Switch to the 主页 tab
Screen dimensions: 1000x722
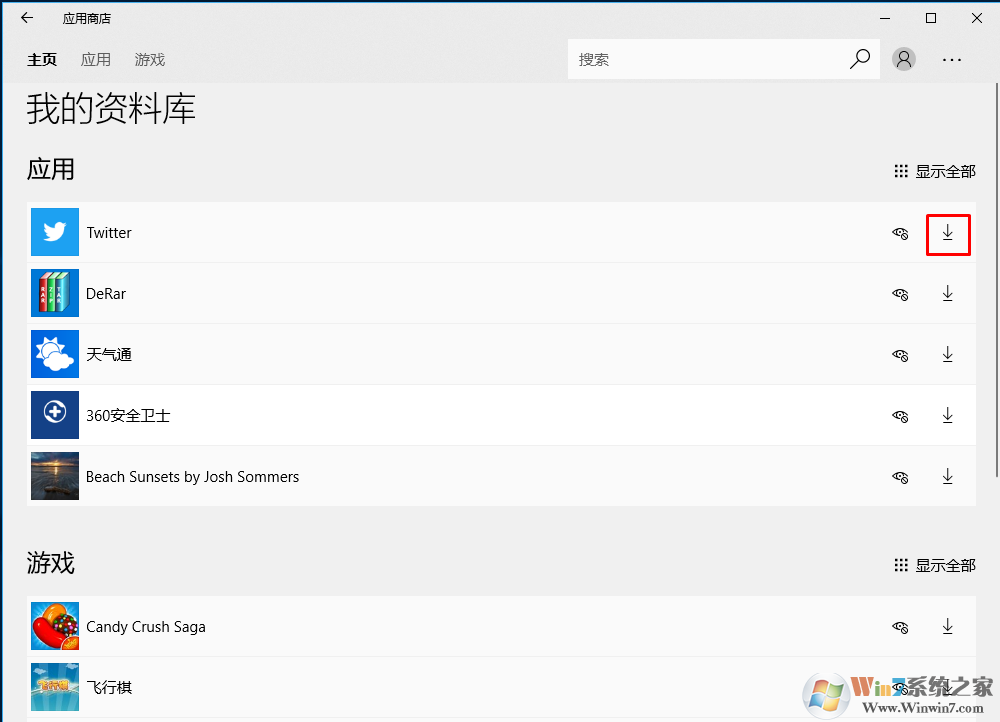point(42,59)
